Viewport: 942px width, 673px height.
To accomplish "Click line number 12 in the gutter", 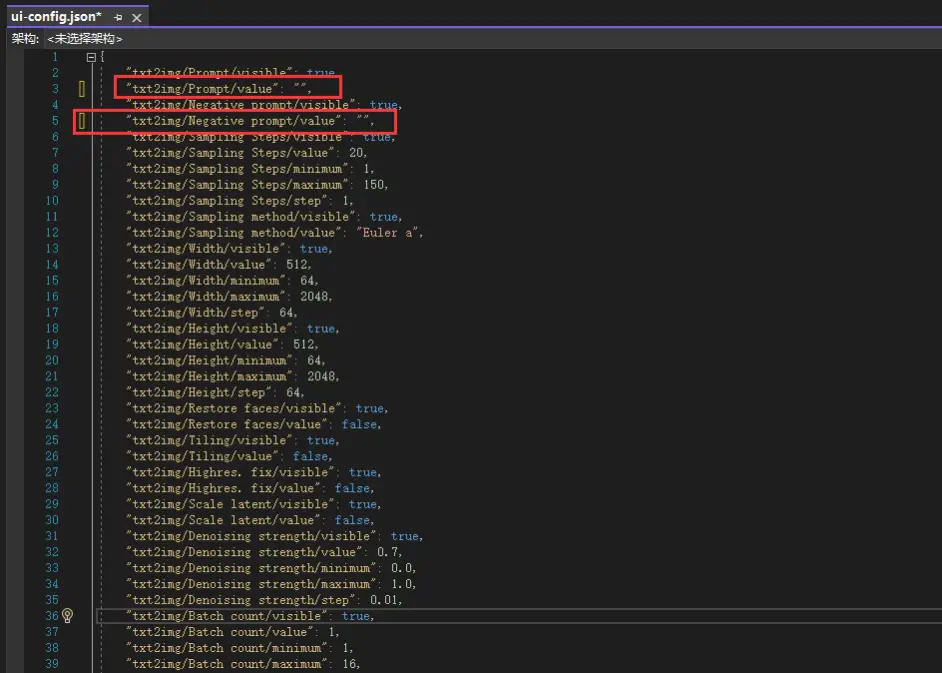I will coord(52,233).
